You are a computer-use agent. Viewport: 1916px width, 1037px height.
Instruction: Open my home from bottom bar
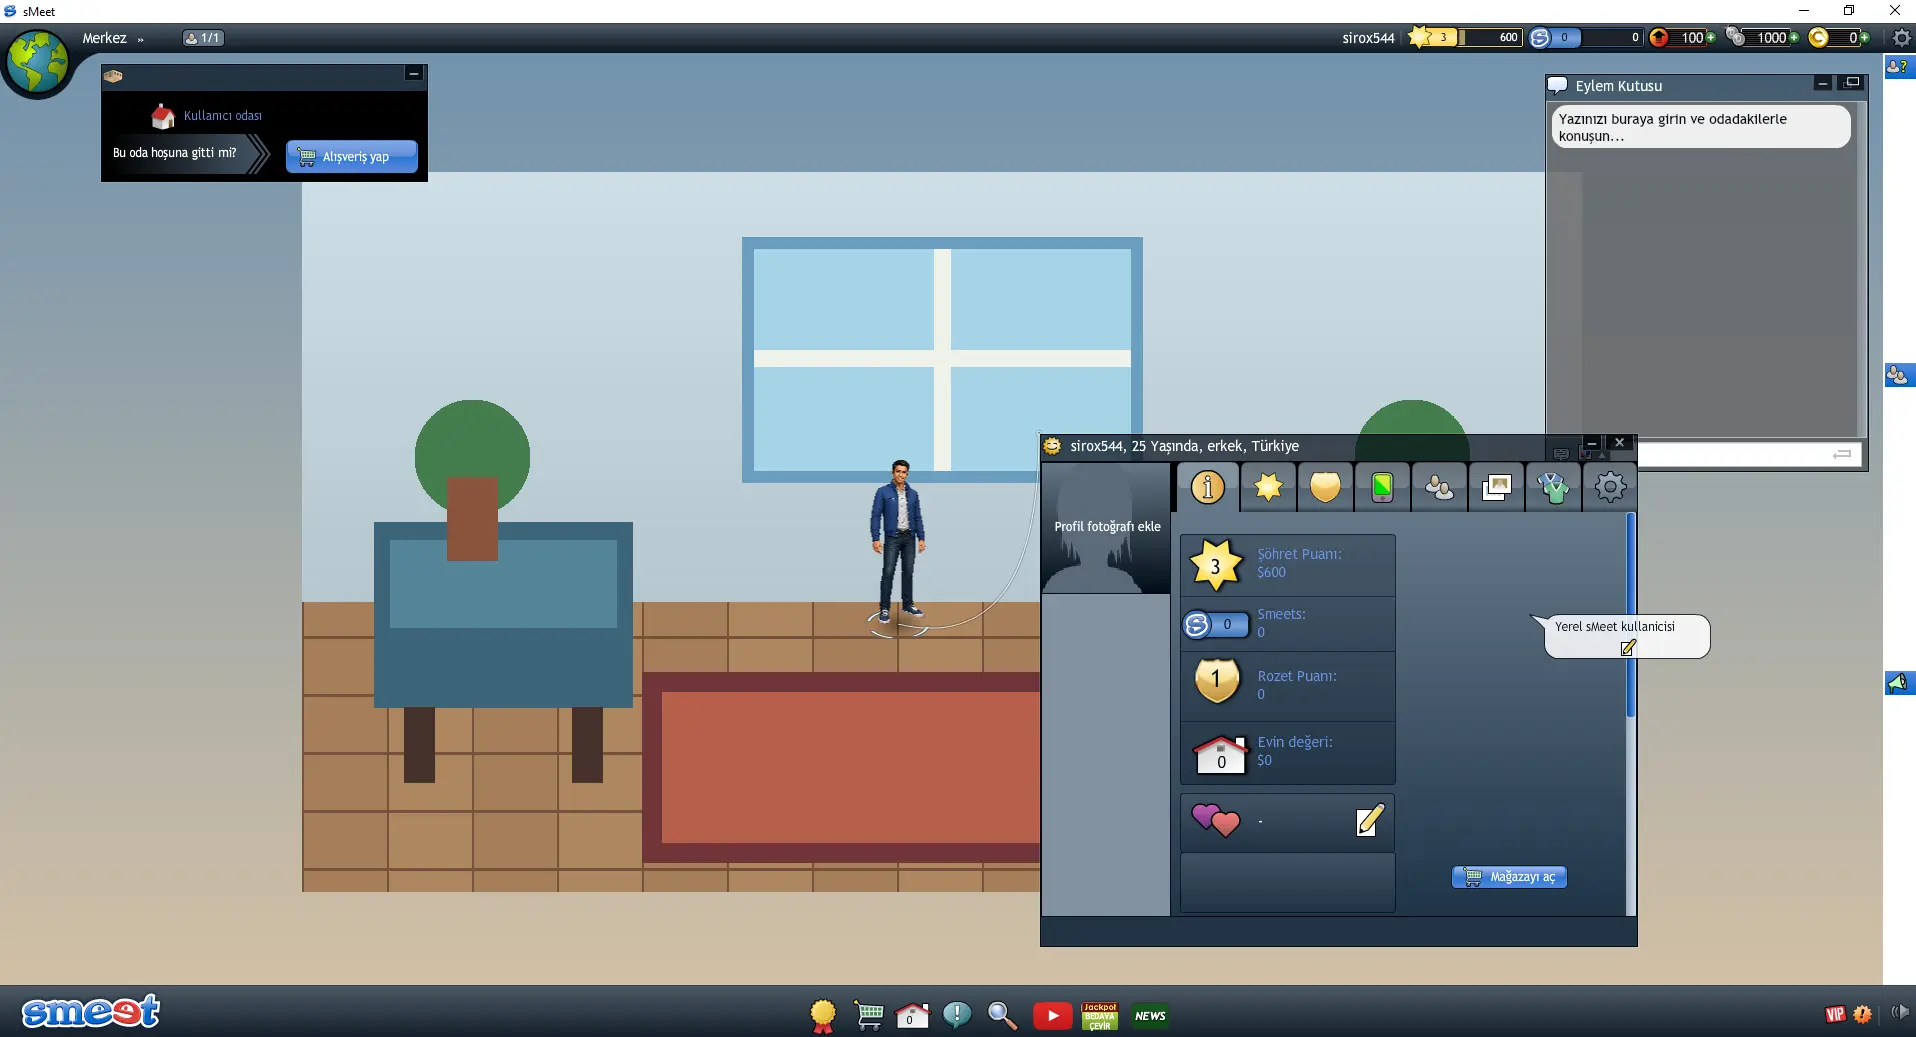tap(912, 1015)
